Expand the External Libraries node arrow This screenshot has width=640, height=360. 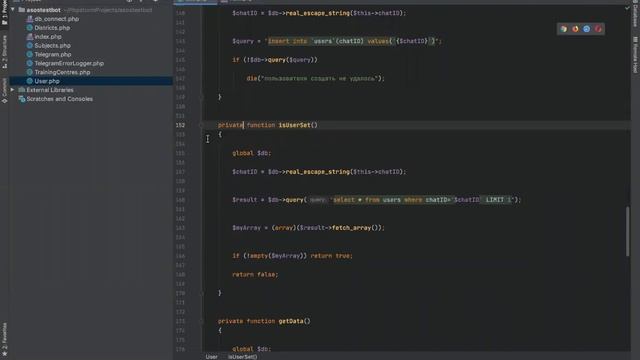pos(13,90)
